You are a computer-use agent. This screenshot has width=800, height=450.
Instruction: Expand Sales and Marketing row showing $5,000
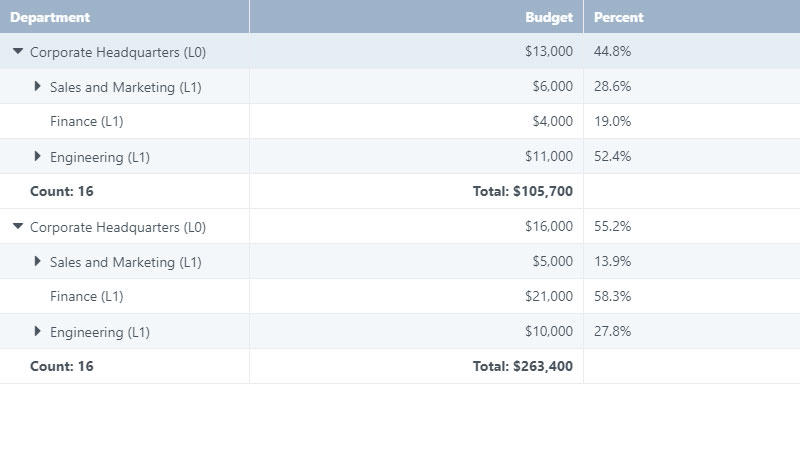tap(38, 262)
